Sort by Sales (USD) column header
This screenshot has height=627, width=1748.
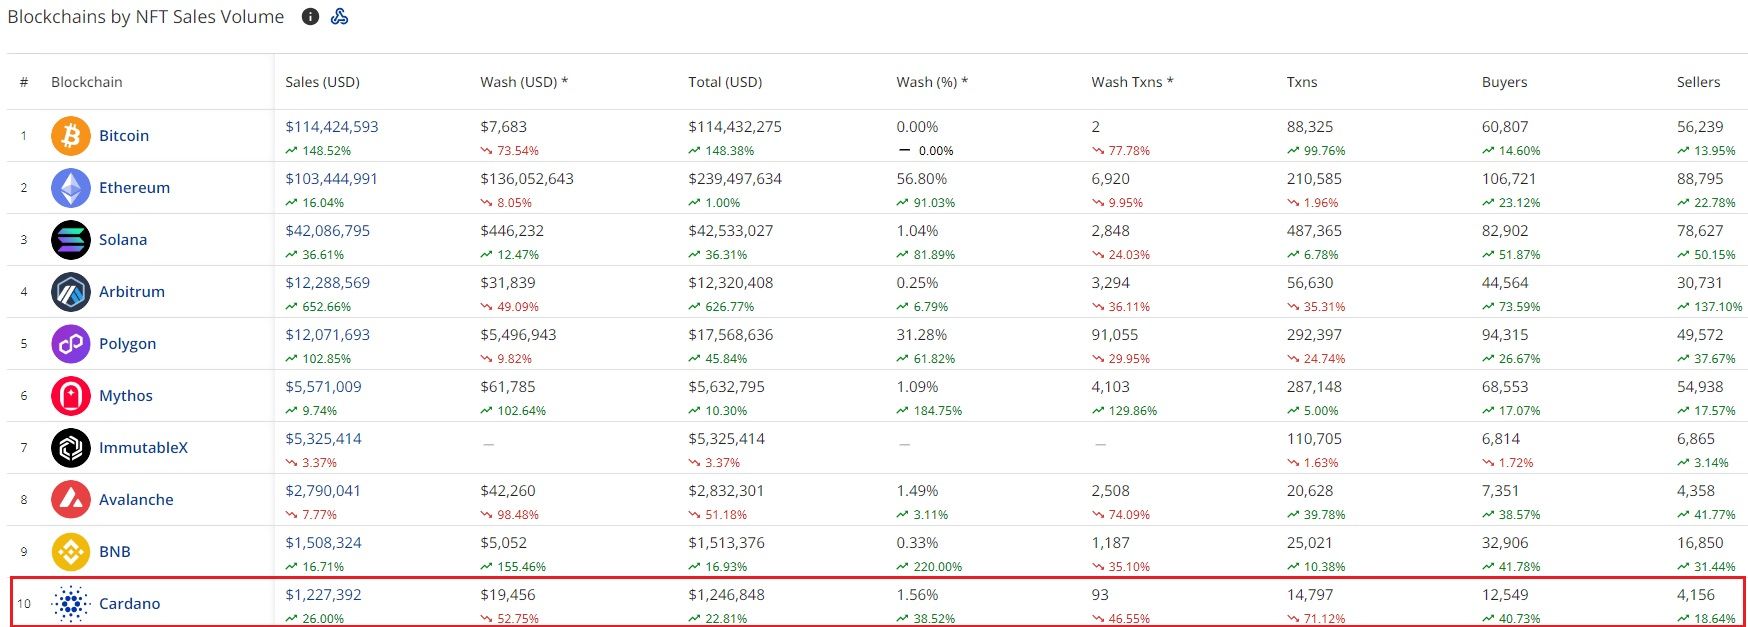tap(322, 82)
